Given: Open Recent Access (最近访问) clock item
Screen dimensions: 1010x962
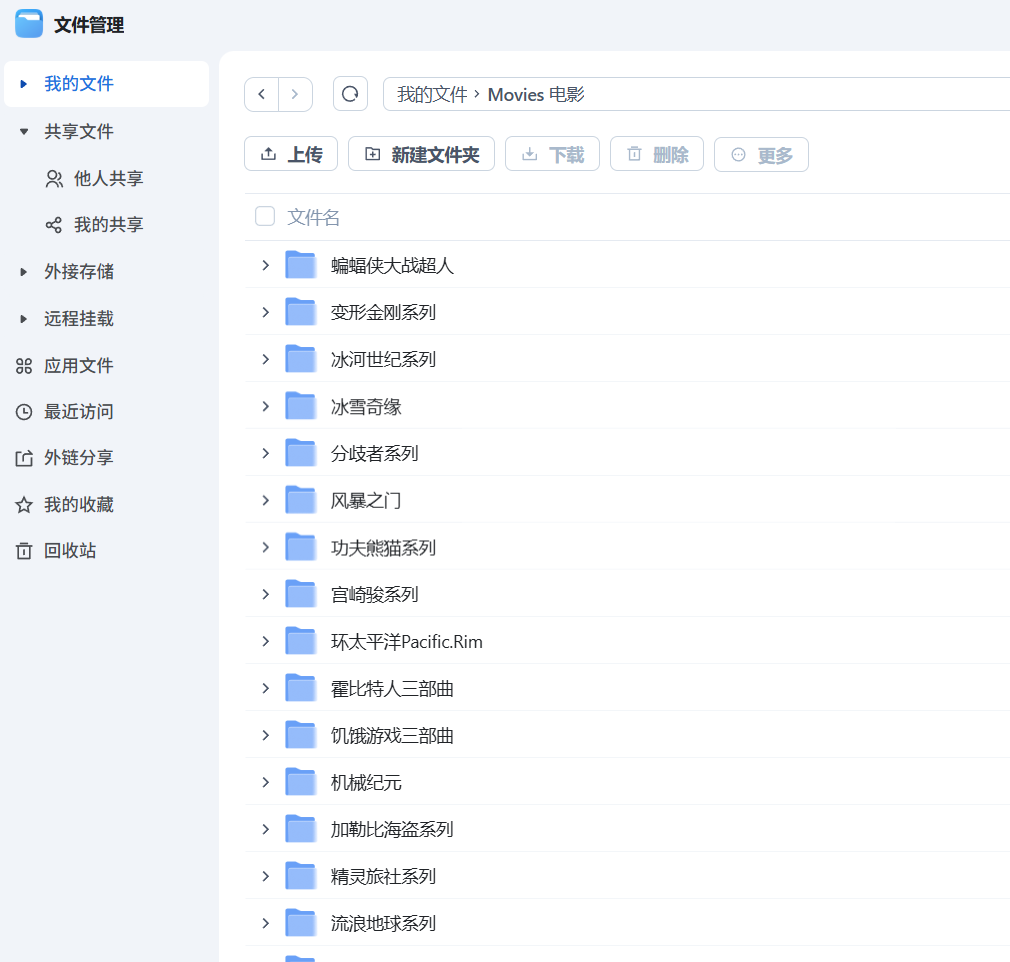Looking at the screenshot, I should click(x=78, y=412).
